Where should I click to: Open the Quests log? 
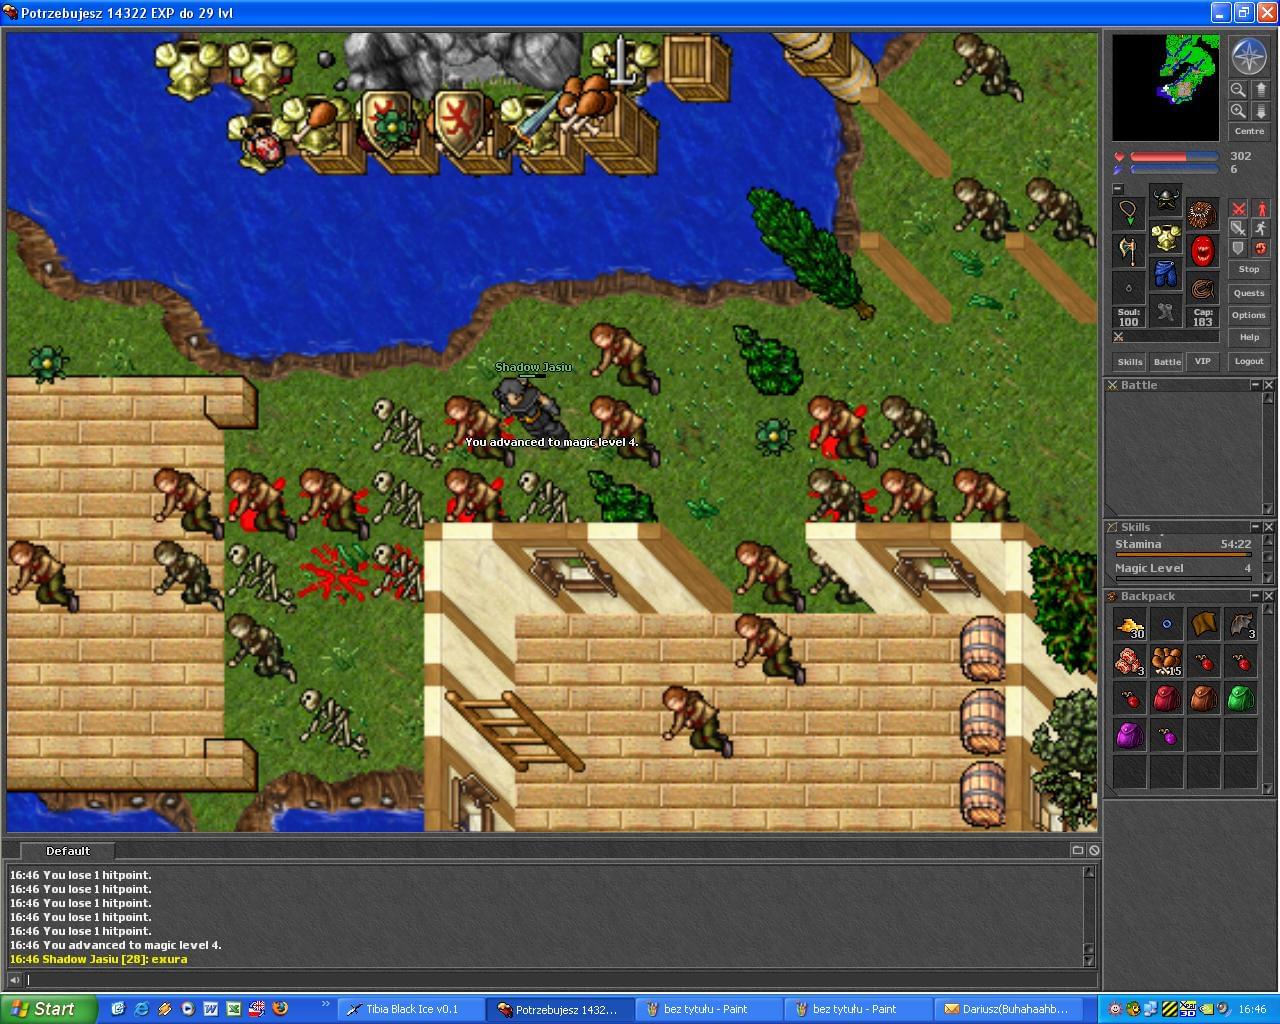click(x=1249, y=294)
